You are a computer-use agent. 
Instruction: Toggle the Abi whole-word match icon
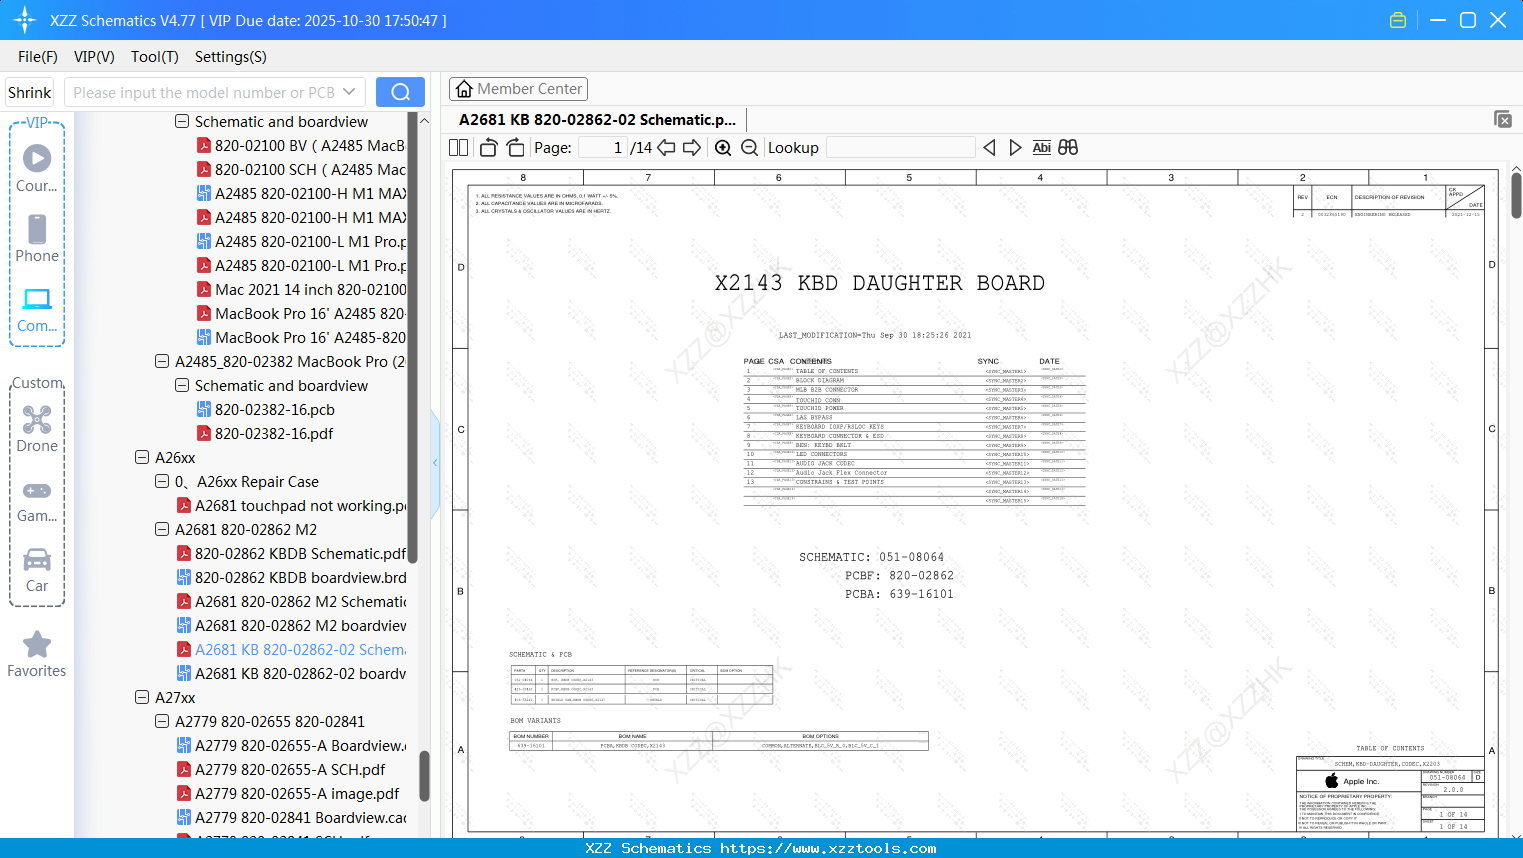[x=1042, y=148]
